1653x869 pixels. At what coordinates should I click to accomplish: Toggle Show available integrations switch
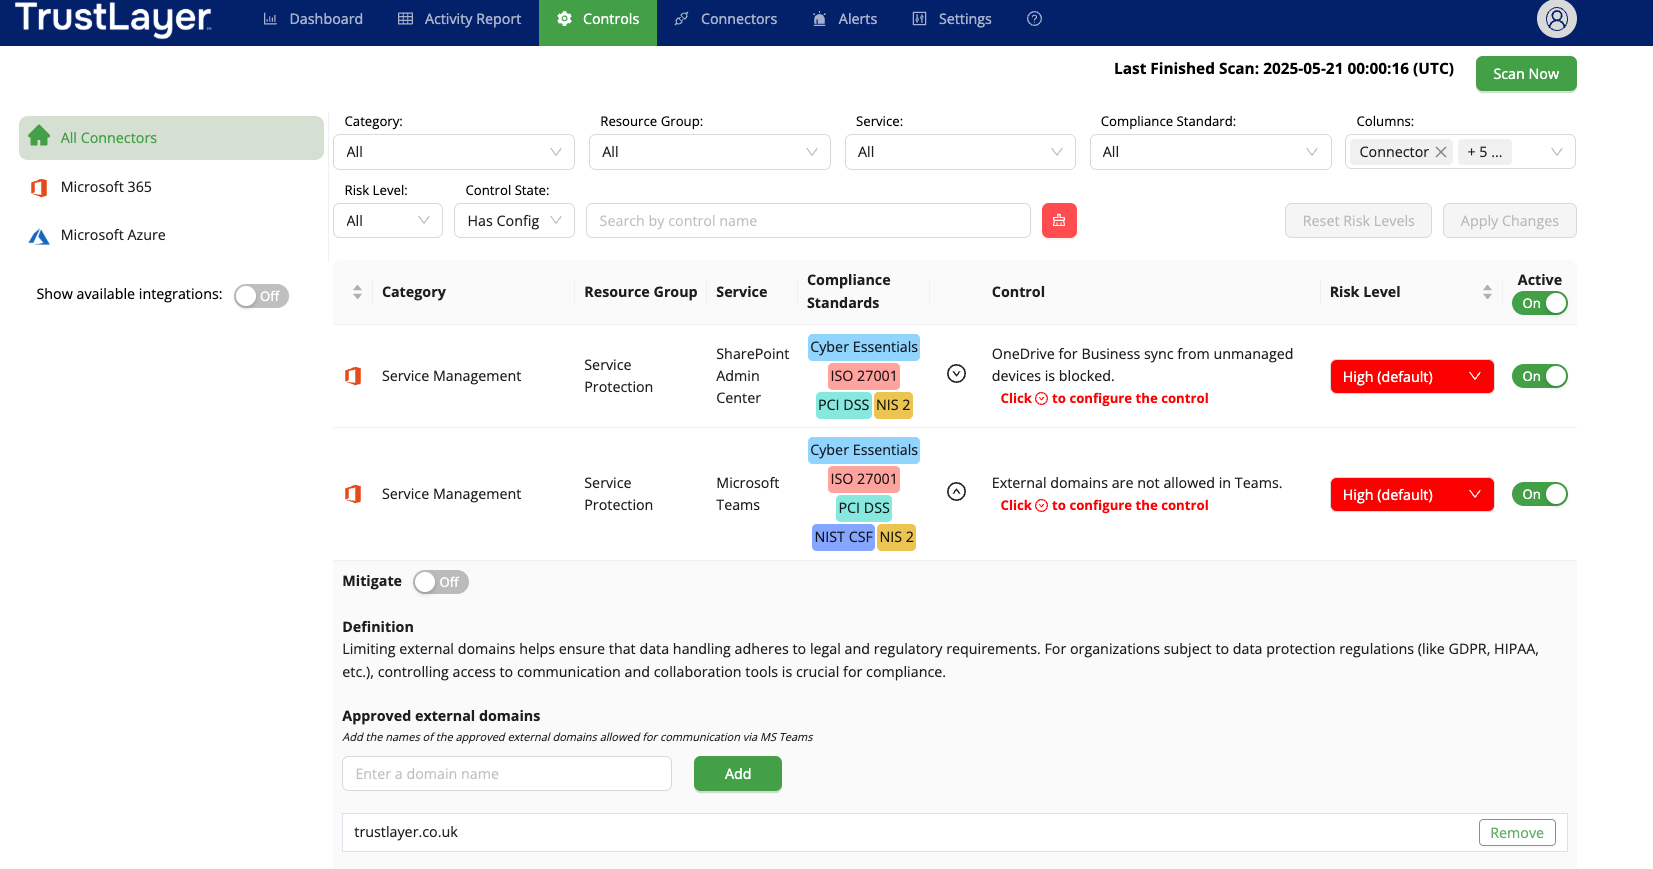tap(261, 296)
